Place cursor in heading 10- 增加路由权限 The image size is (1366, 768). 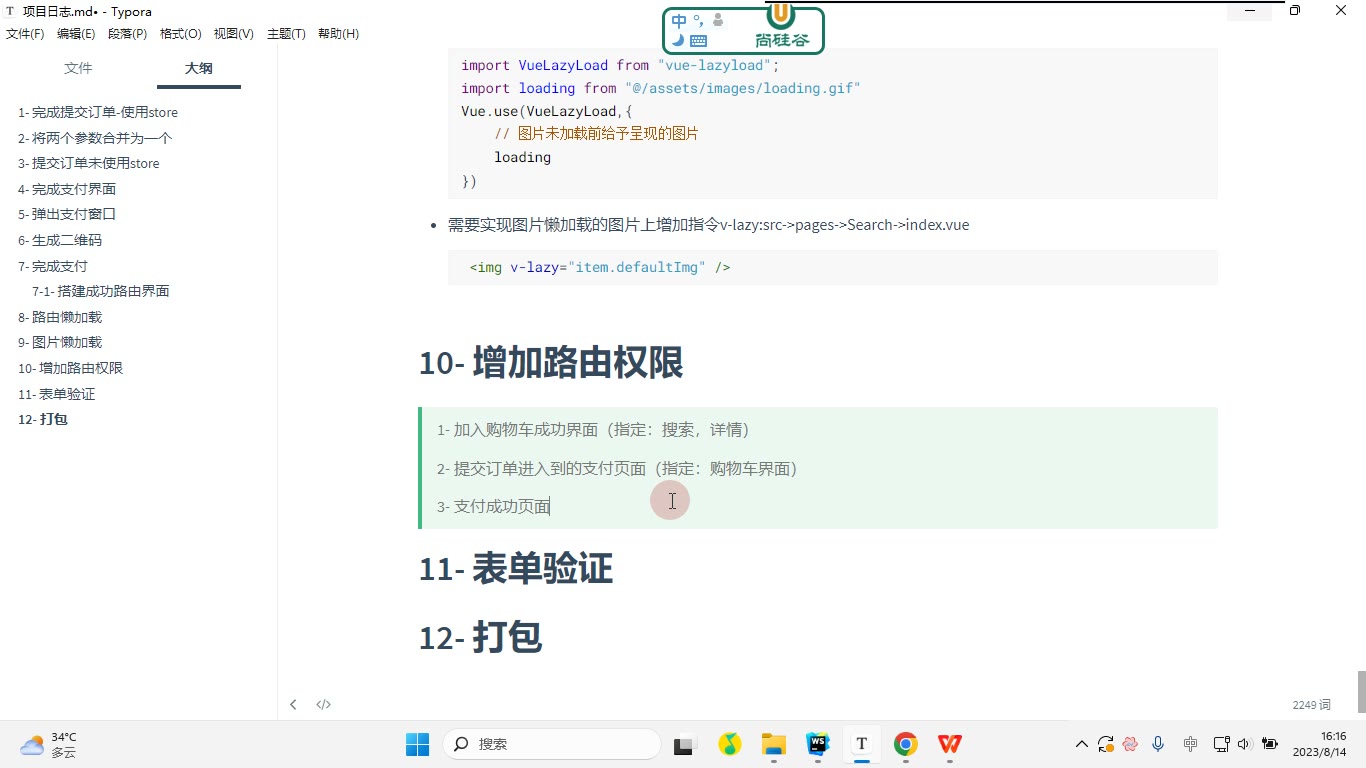coord(551,362)
